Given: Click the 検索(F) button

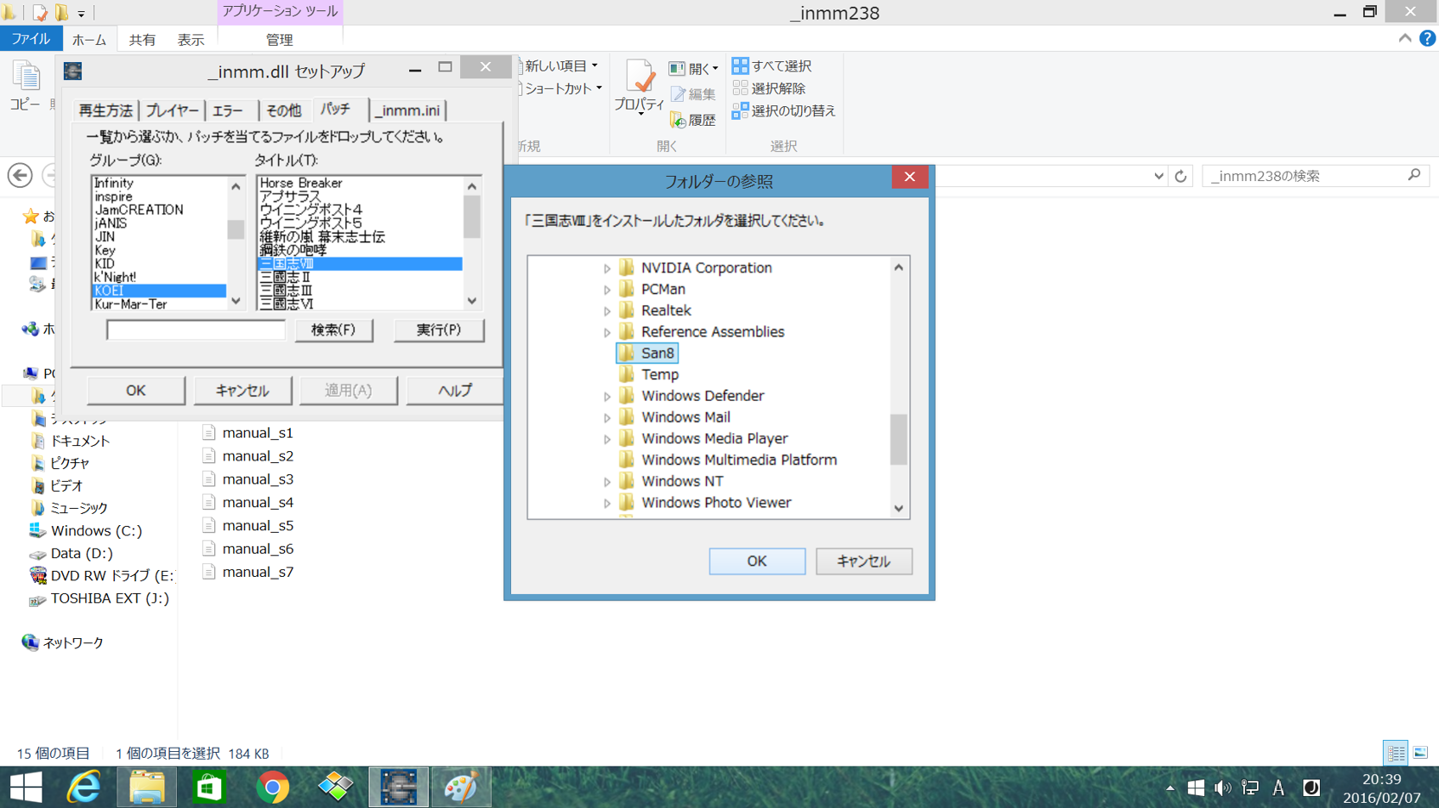Looking at the screenshot, I should 333,330.
